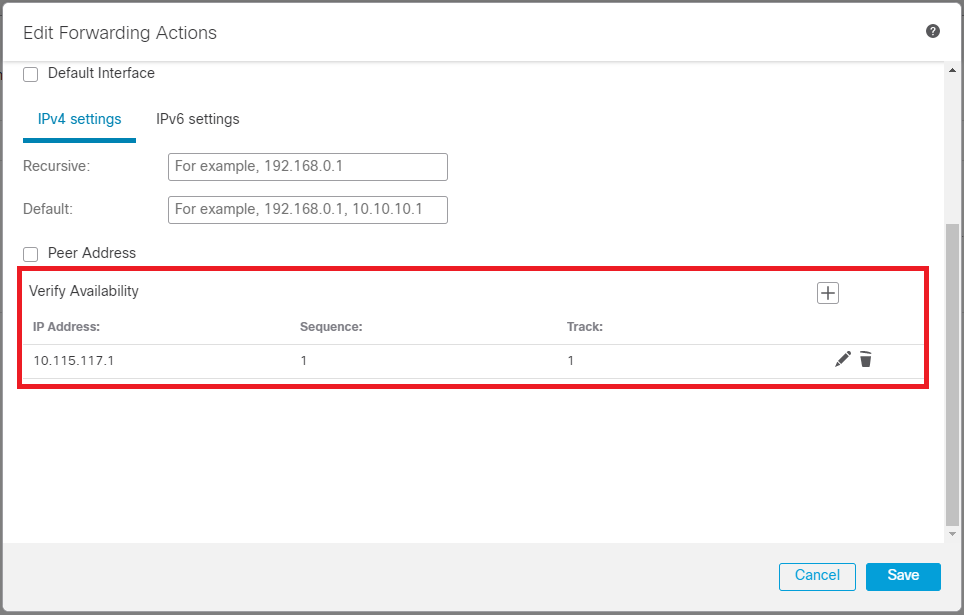Delete the 10.115.117.1 entry with trash icon

(866, 359)
